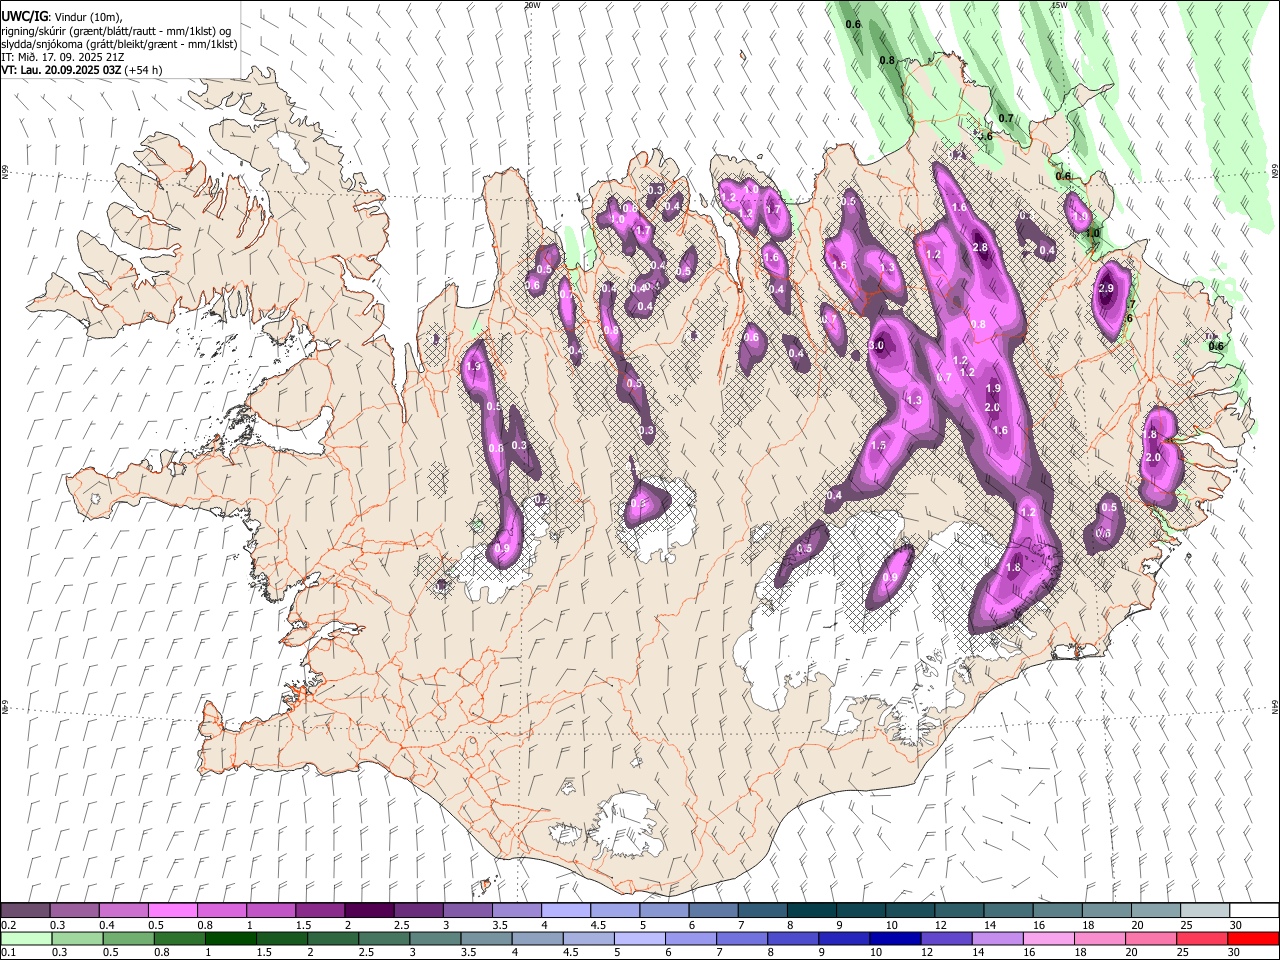1280x960 pixels.
Task: Click the 2.8 precipitation value on the map
Action: [980, 248]
